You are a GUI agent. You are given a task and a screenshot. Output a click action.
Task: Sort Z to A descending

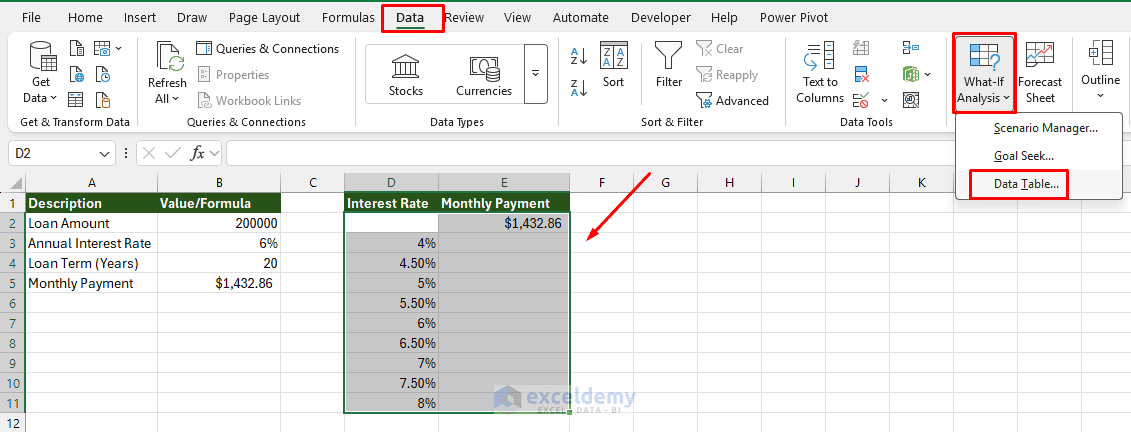(579, 88)
